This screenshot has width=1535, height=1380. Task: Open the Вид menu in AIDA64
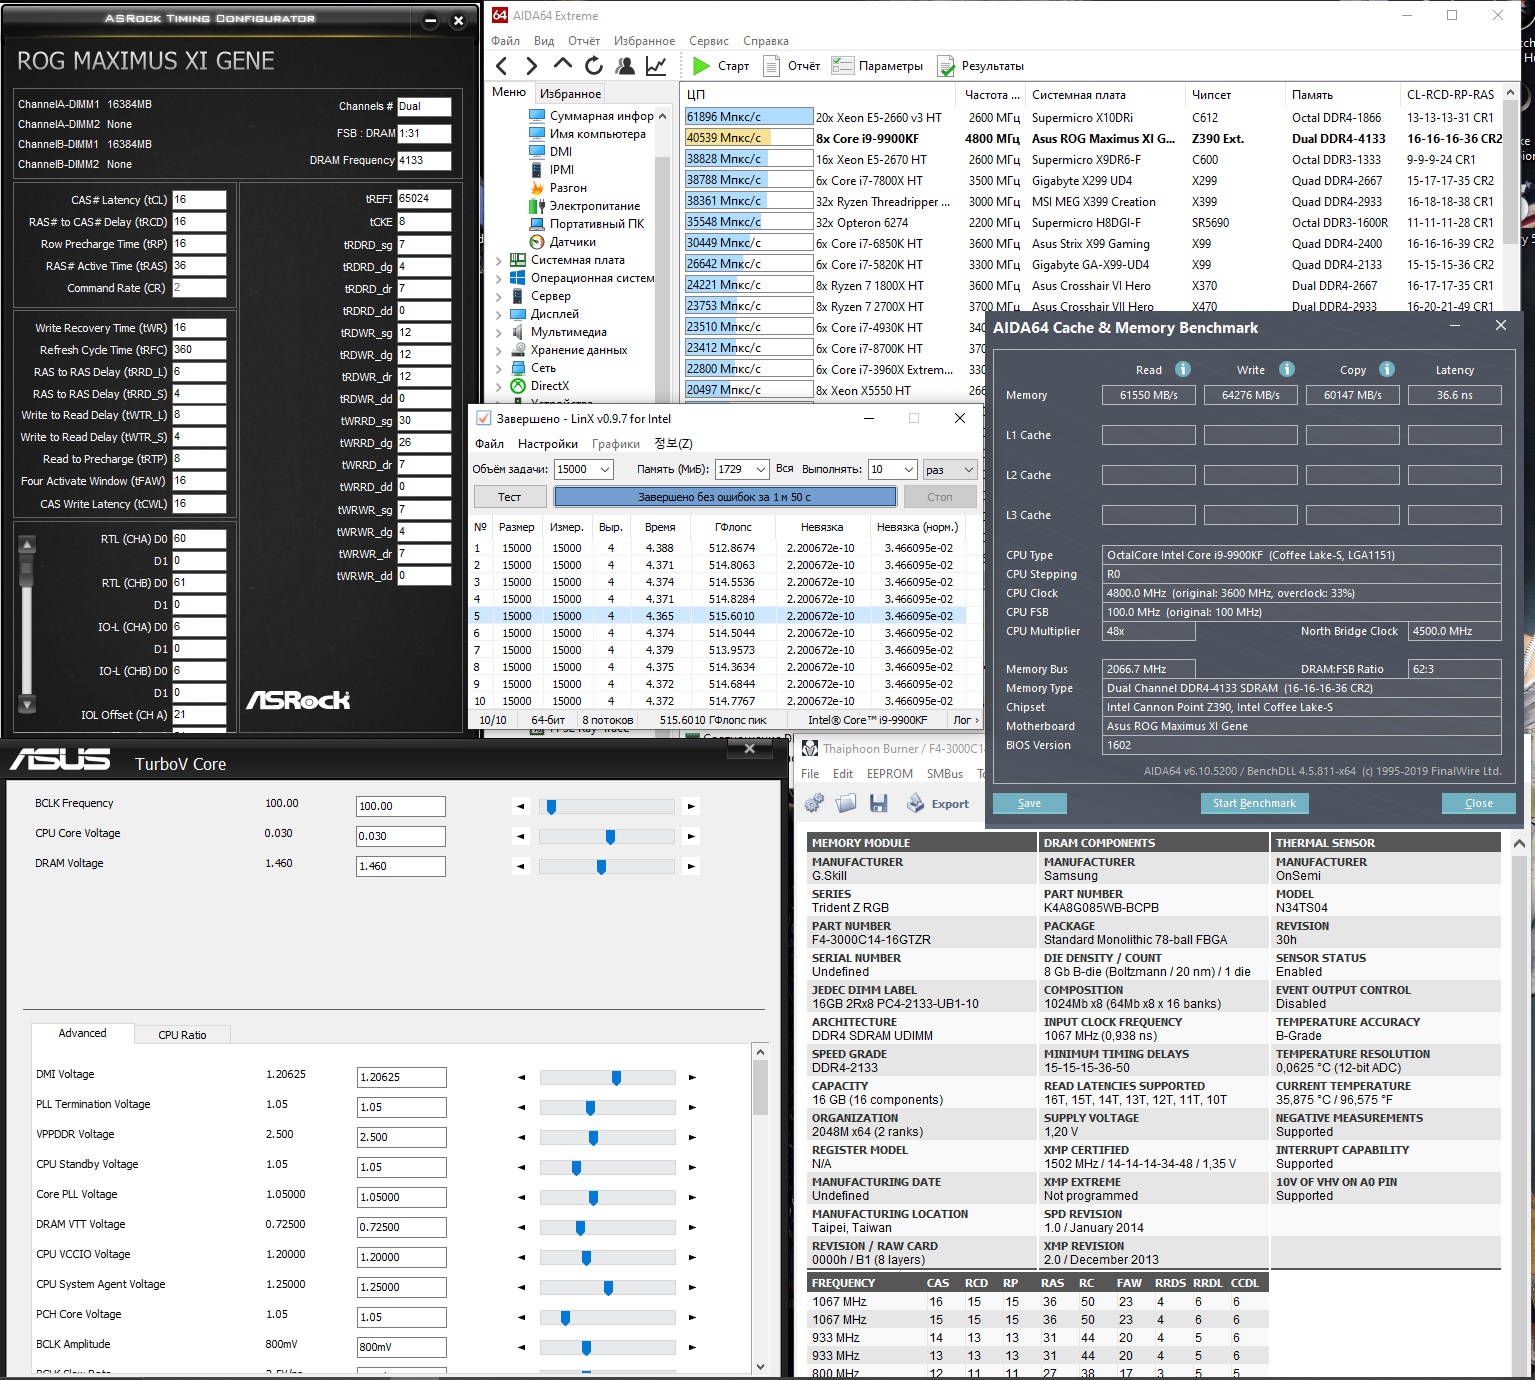544,41
